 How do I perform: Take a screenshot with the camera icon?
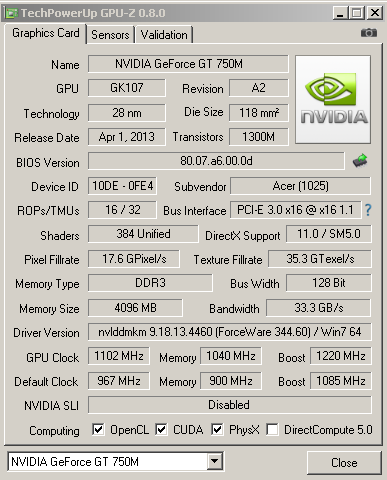369,33
